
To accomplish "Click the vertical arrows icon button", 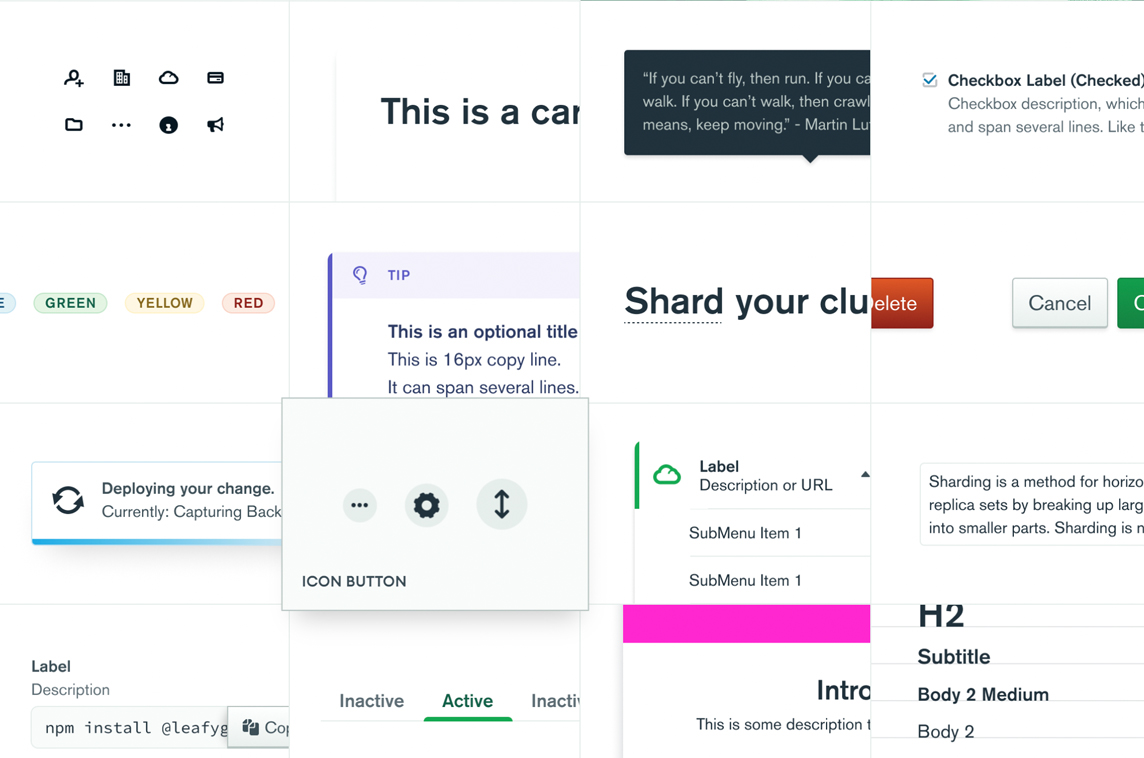I will point(502,504).
